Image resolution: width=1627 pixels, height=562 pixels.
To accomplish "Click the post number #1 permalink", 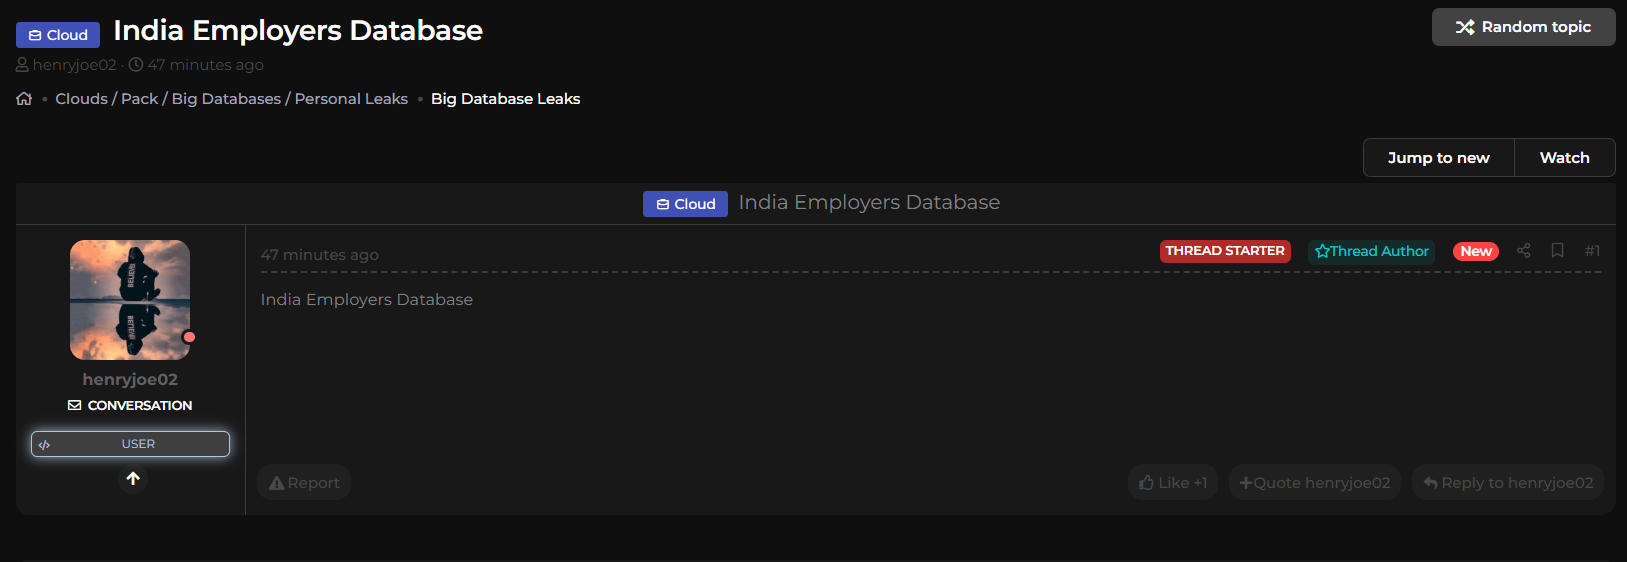I will coord(1592,251).
